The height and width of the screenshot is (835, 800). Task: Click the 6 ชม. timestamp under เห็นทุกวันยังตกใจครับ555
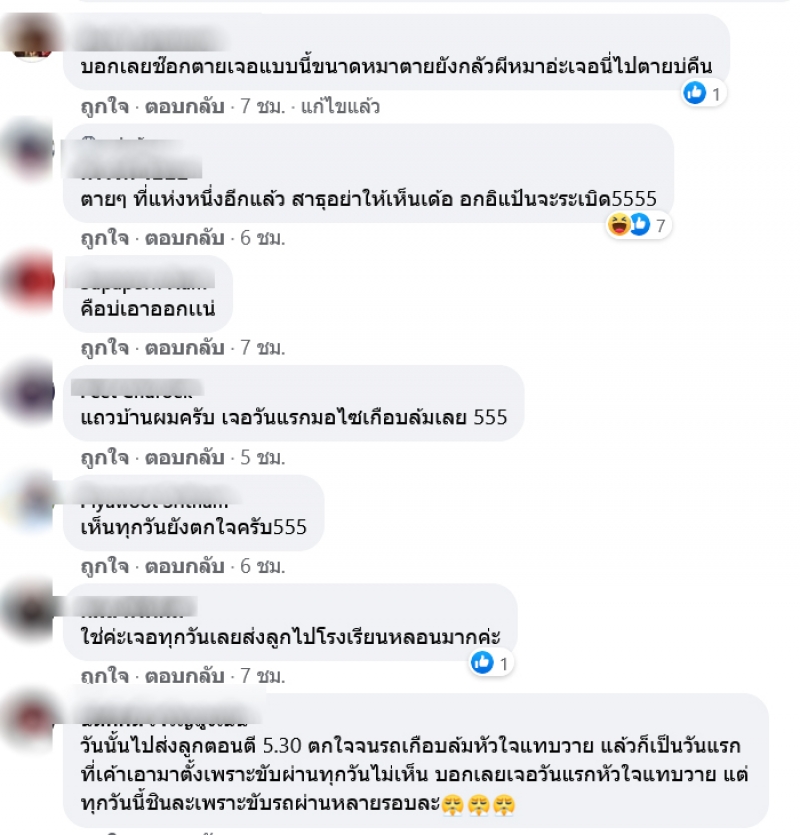tap(263, 566)
